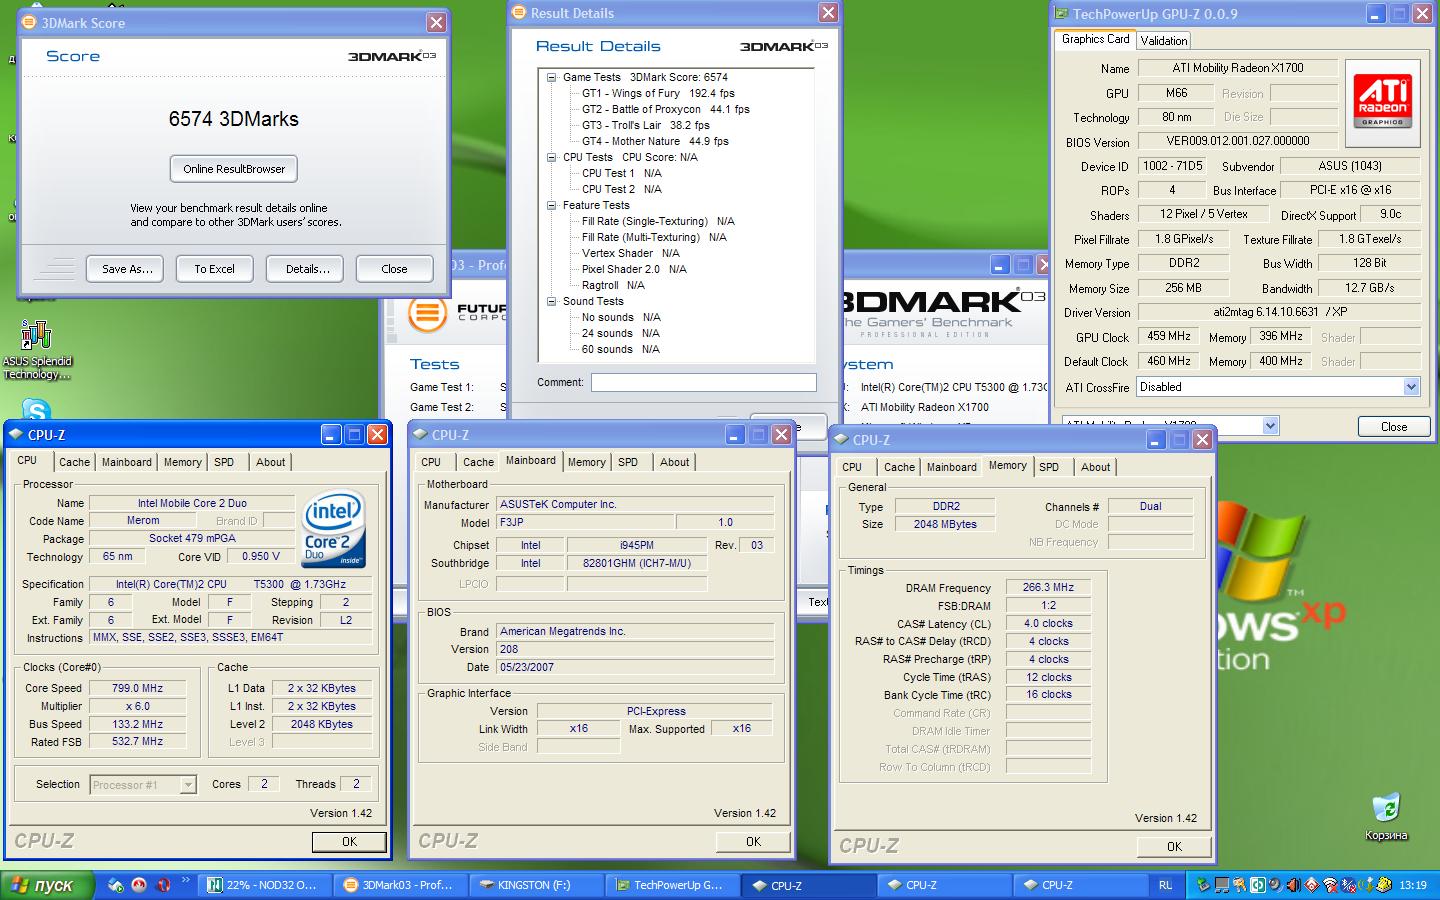Click inside the Comment input field
This screenshot has height=900, width=1440.
pos(703,382)
